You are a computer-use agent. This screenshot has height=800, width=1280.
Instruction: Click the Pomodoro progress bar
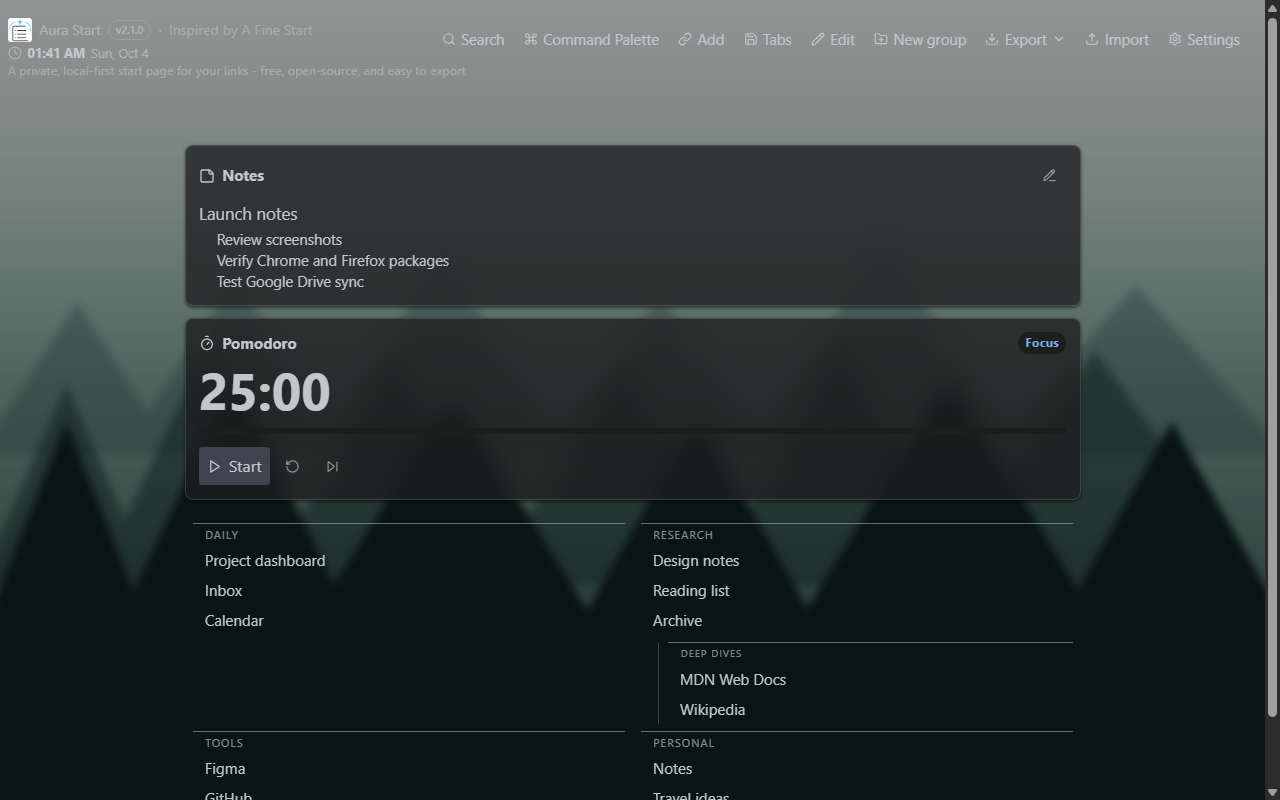pyautogui.click(x=632, y=431)
